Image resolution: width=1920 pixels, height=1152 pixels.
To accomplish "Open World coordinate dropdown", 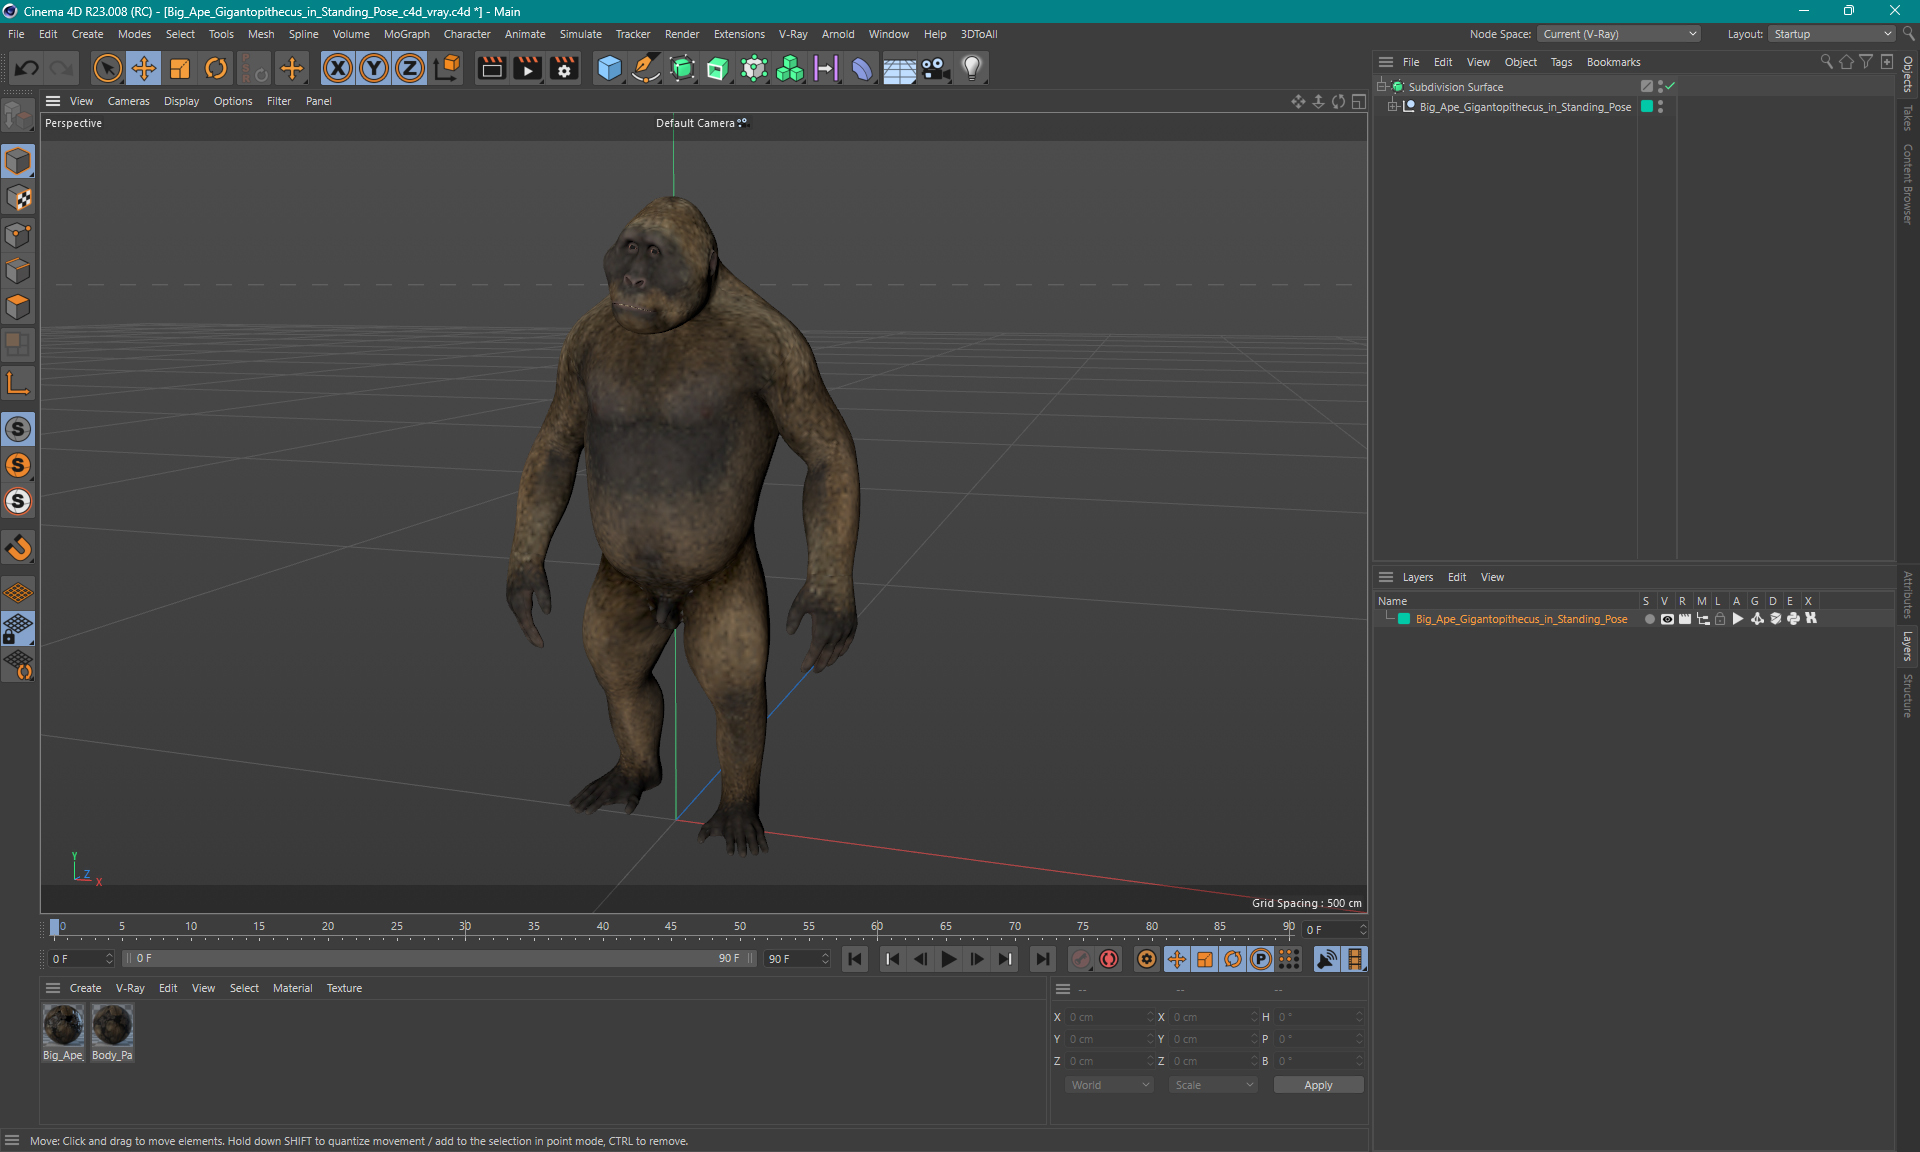I will click(x=1109, y=1085).
